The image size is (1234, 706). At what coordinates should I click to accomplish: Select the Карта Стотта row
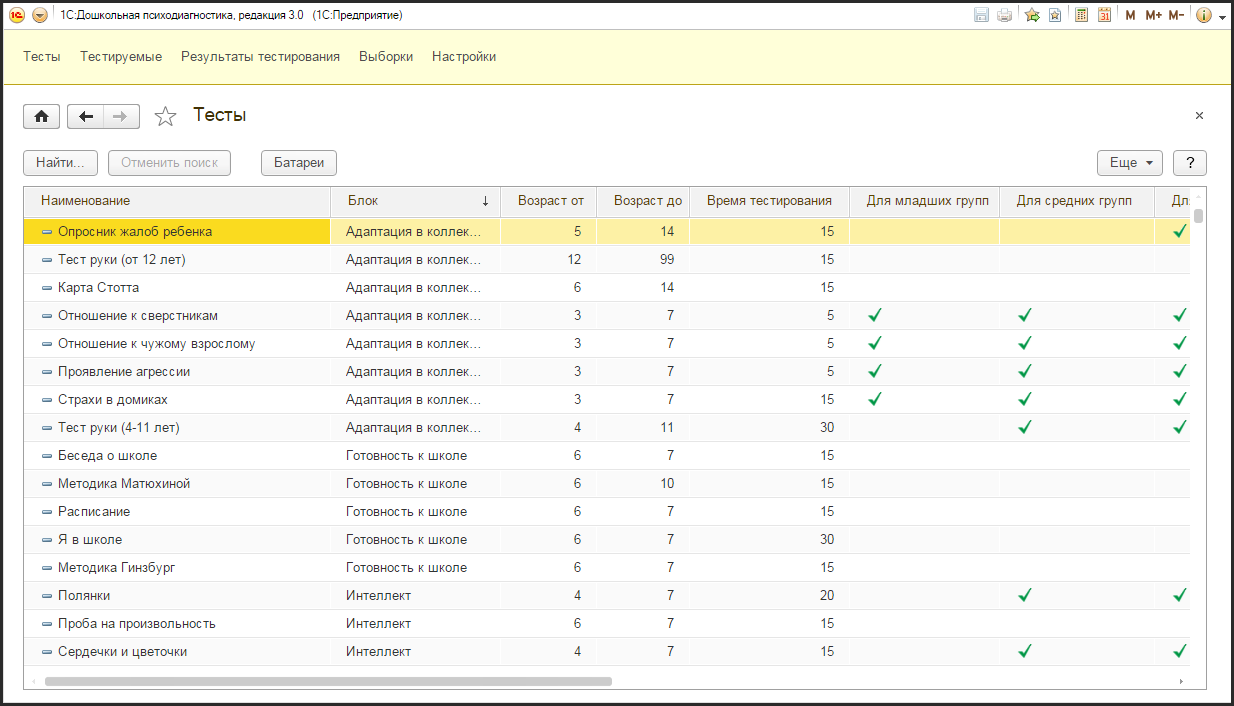coord(98,287)
